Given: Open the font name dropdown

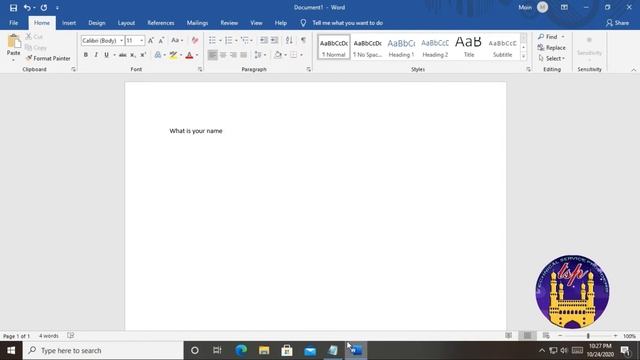Looking at the screenshot, I should click(x=121, y=40).
